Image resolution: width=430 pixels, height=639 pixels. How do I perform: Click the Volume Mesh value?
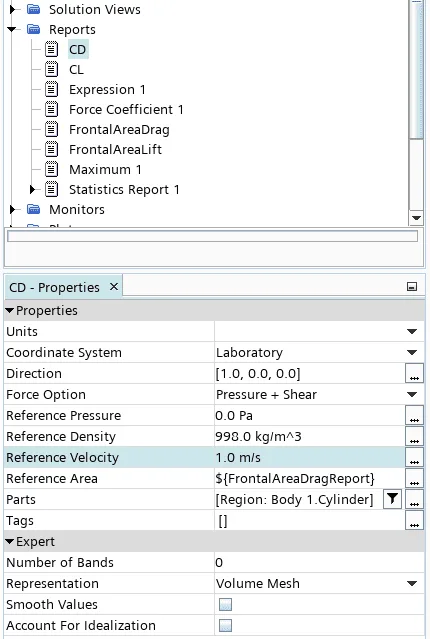coord(258,584)
